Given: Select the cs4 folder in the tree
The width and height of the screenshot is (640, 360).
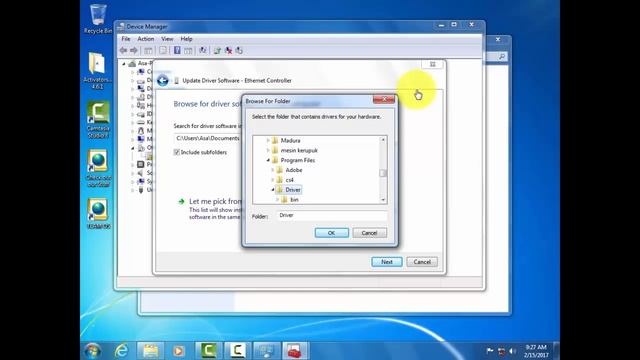Looking at the screenshot, I should [289, 180].
